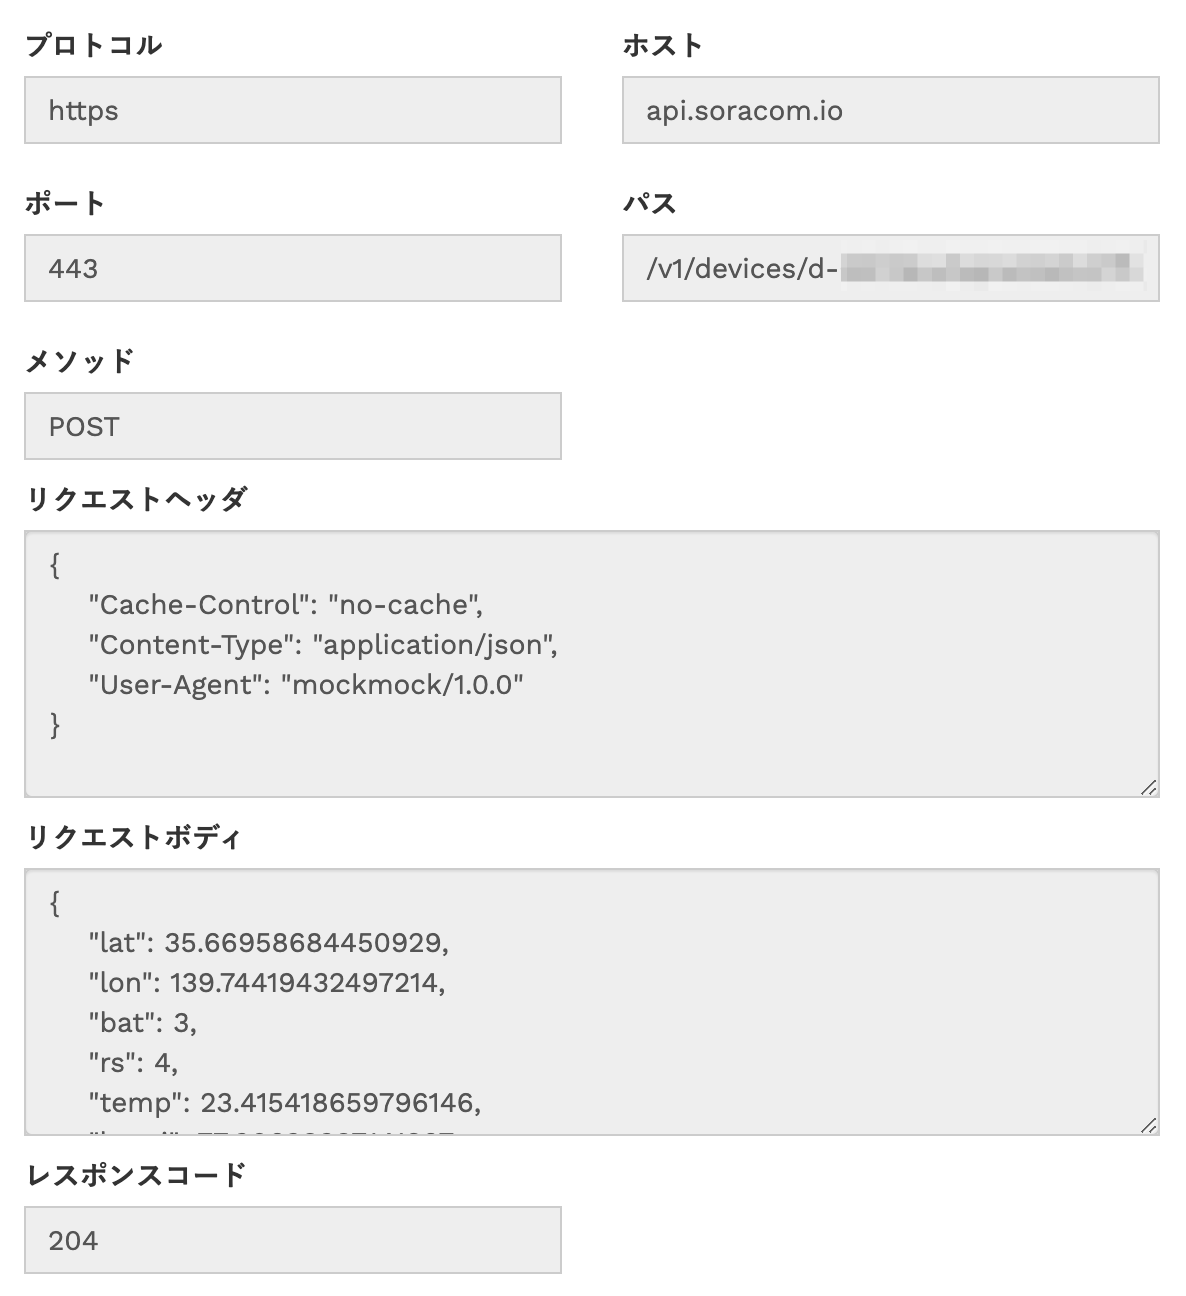This screenshot has height=1296, width=1186.
Task: Grab the request header textarea resize handle
Action: [x=1149, y=787]
